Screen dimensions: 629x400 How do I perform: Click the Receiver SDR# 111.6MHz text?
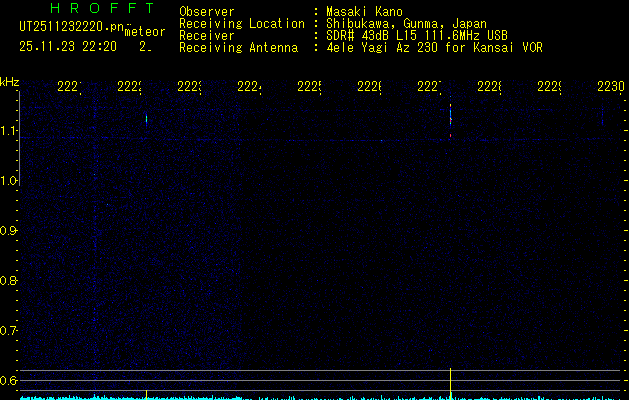coord(417,35)
